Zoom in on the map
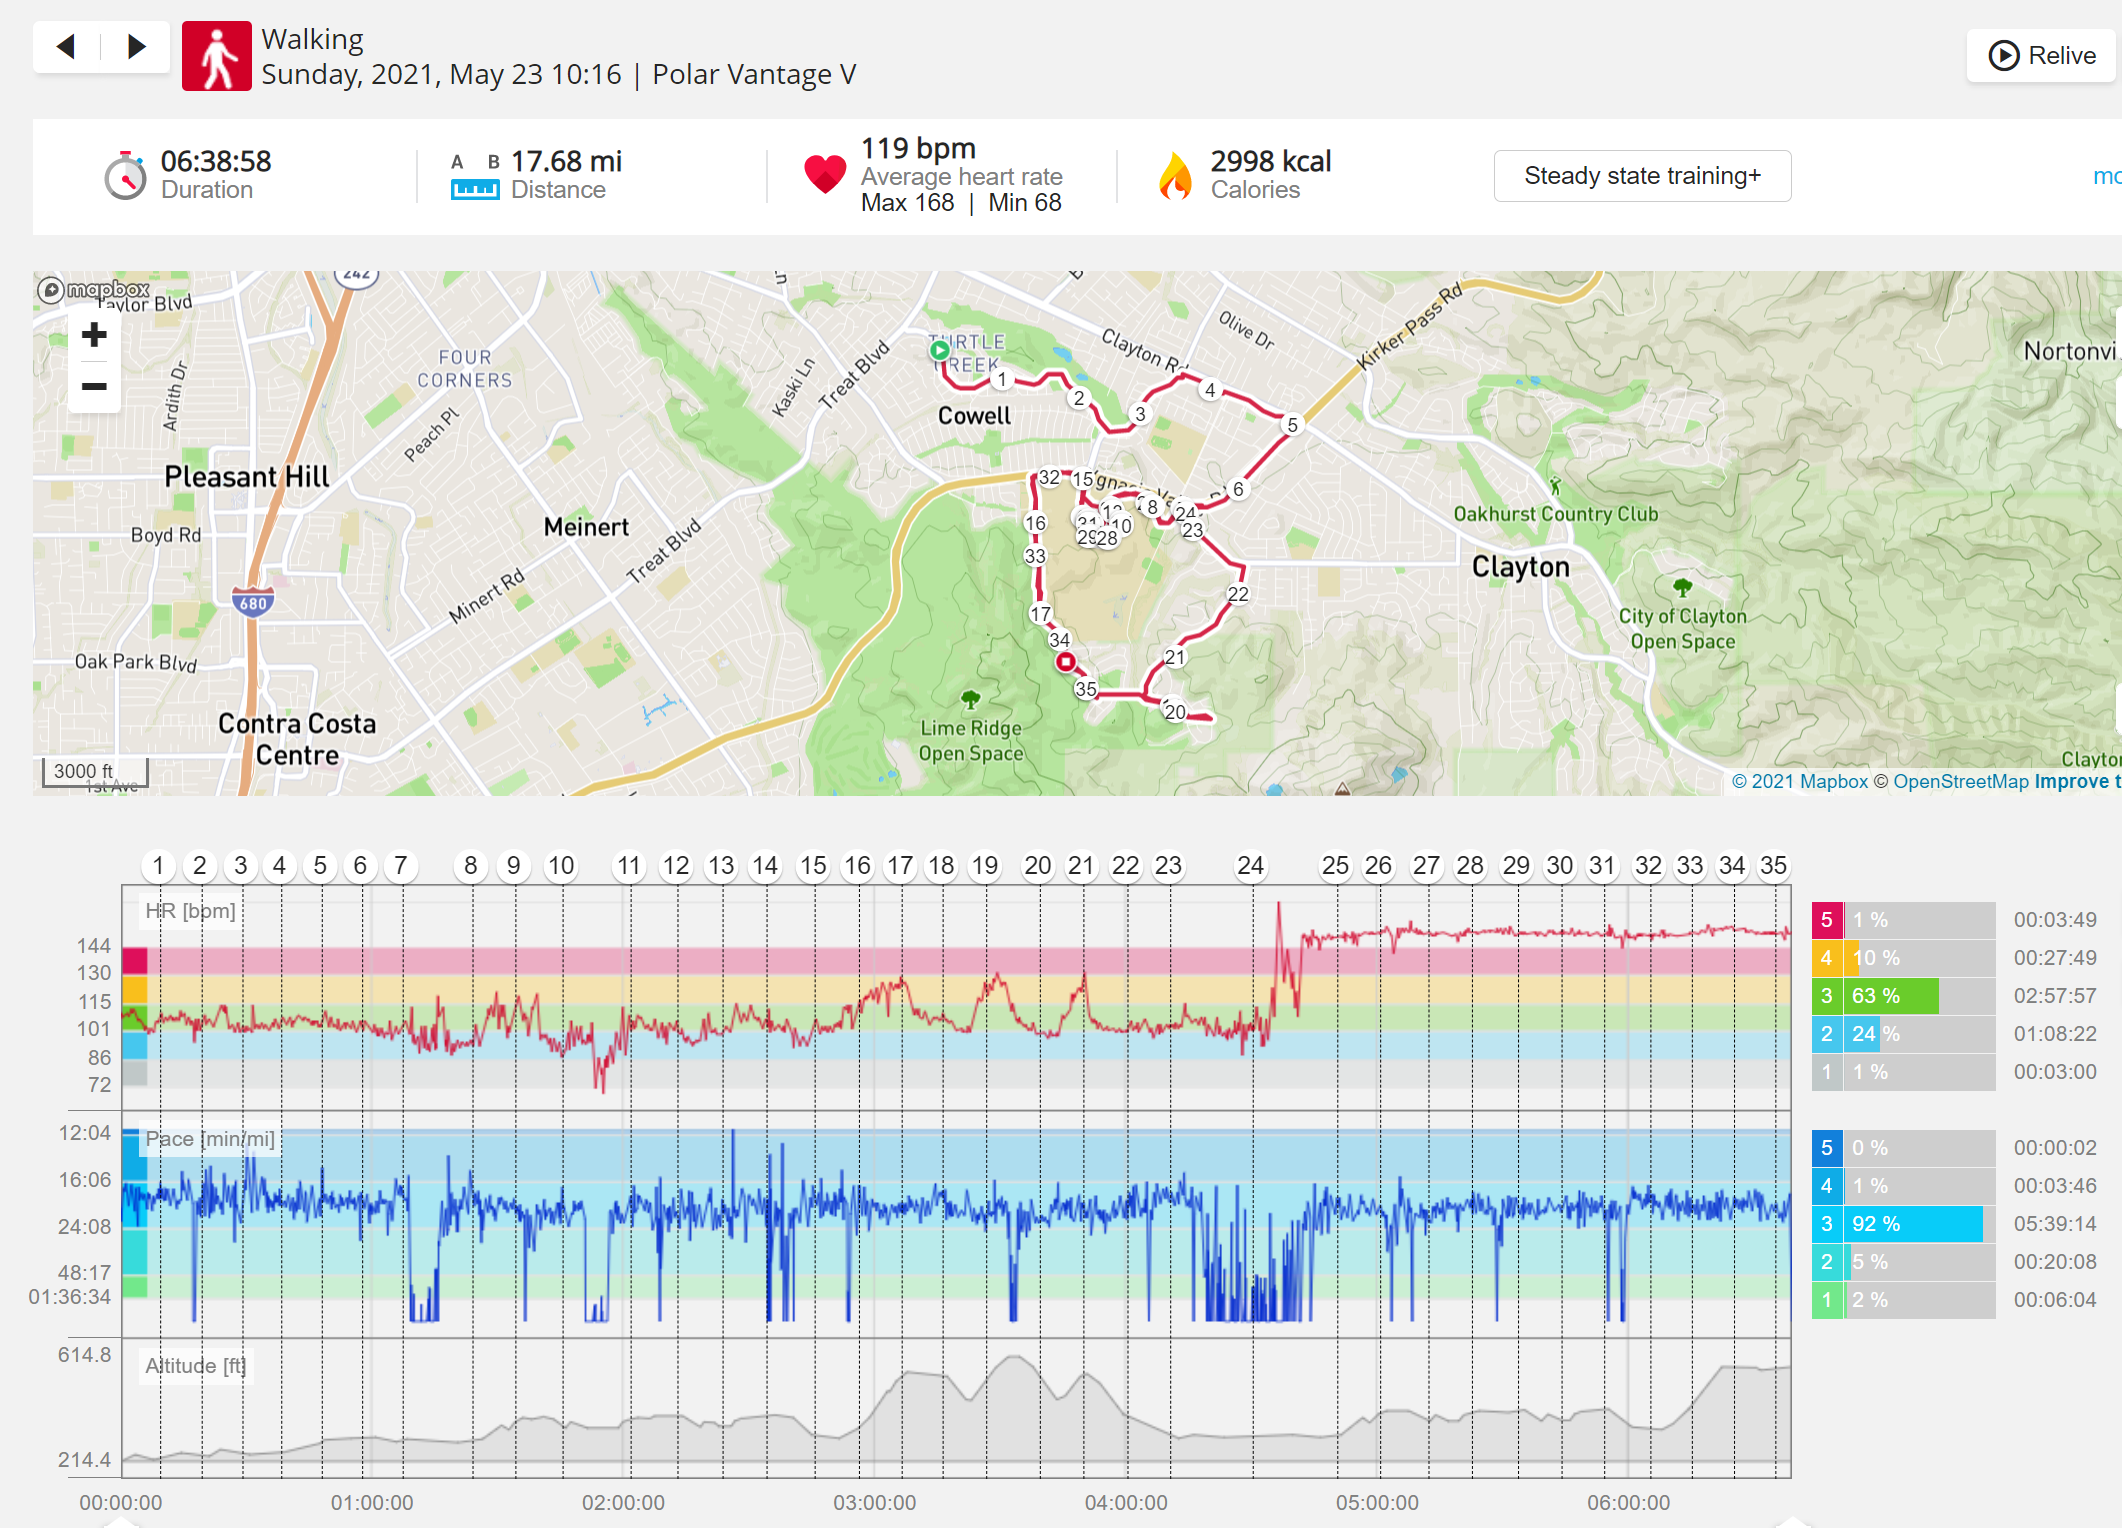 [94, 334]
